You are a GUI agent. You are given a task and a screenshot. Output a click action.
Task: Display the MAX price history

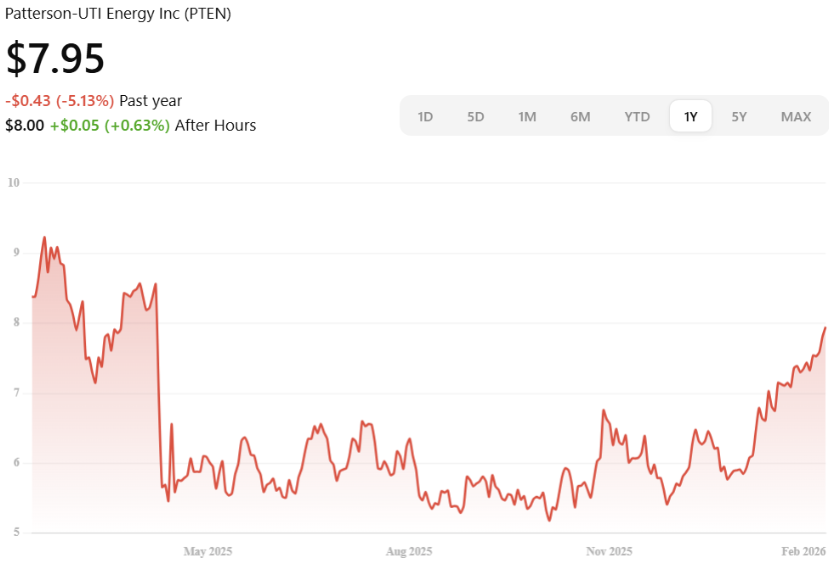tap(796, 116)
